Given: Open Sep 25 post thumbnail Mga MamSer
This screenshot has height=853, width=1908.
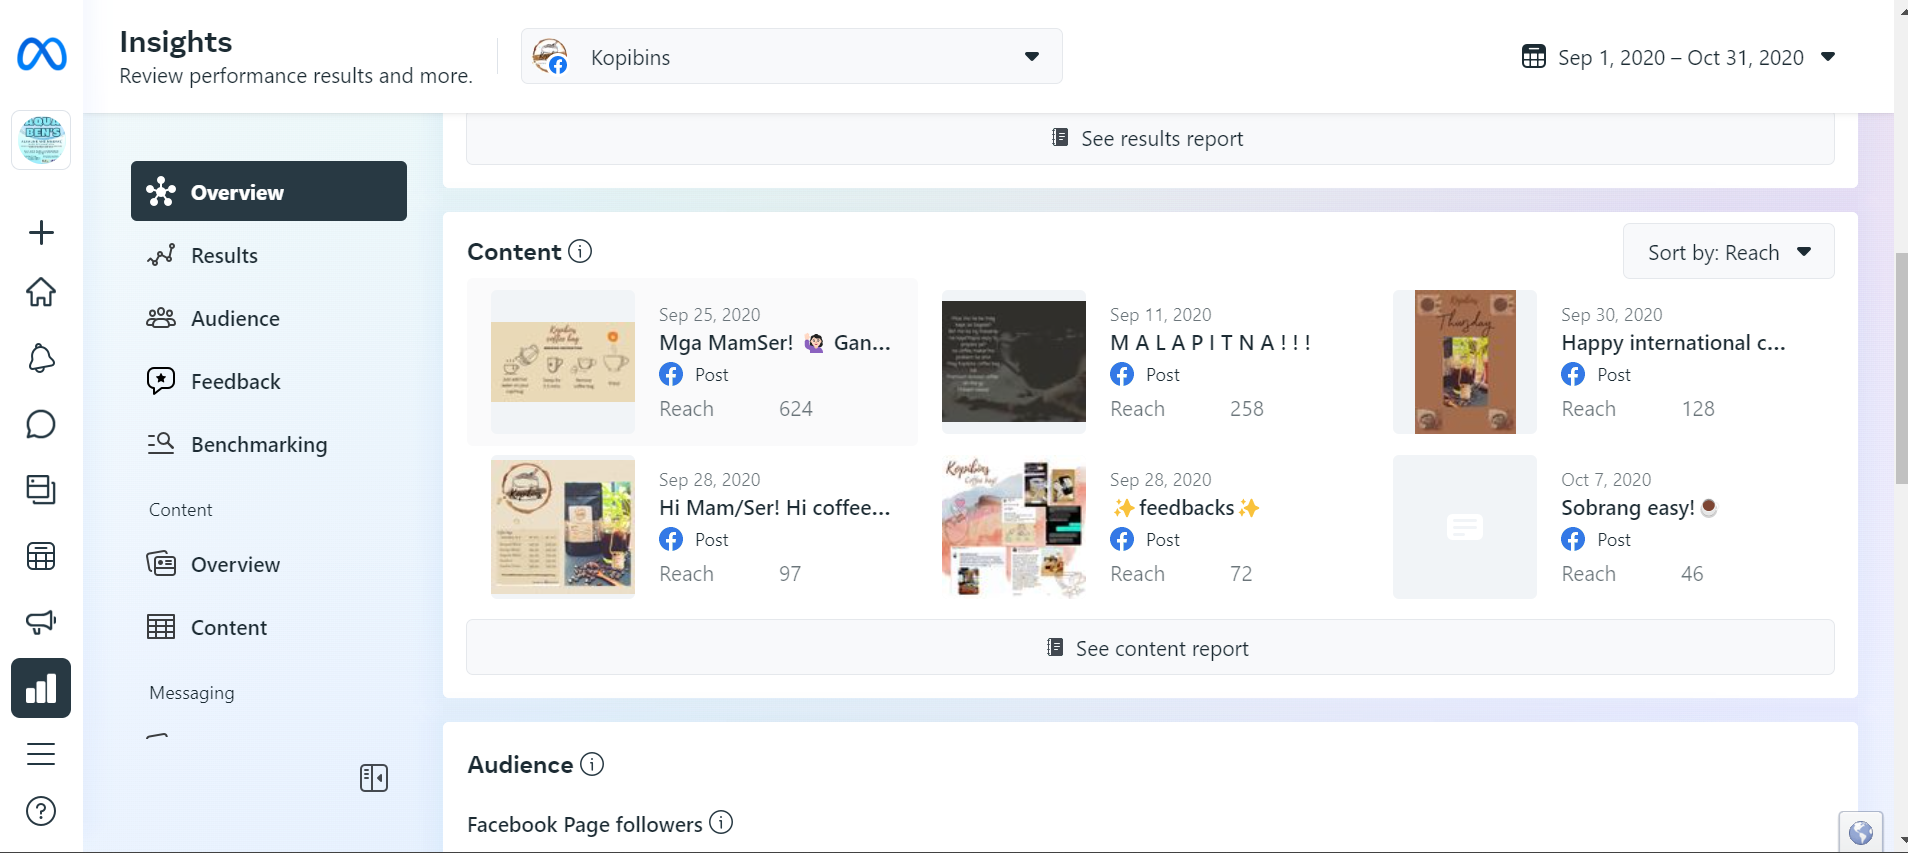Looking at the screenshot, I should point(563,362).
